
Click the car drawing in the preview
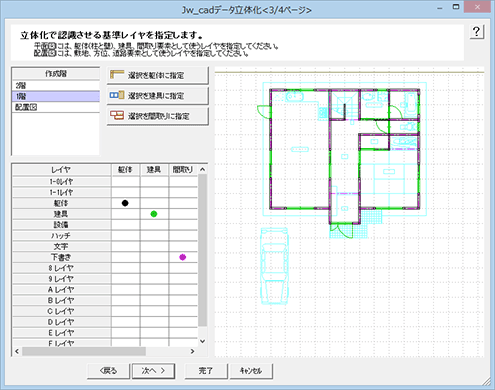[274, 266]
